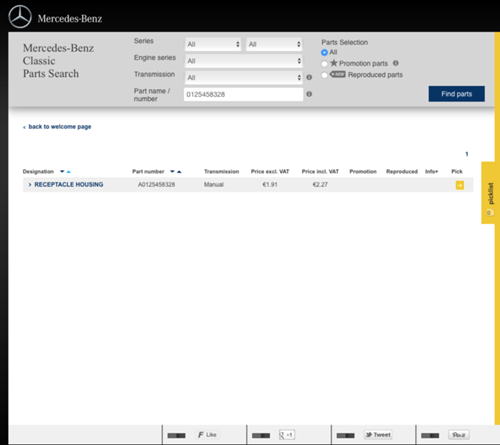Expand the RECEPTACLE HOUSING row chevron
Screen dimensions: 500x445
click(x=30, y=185)
